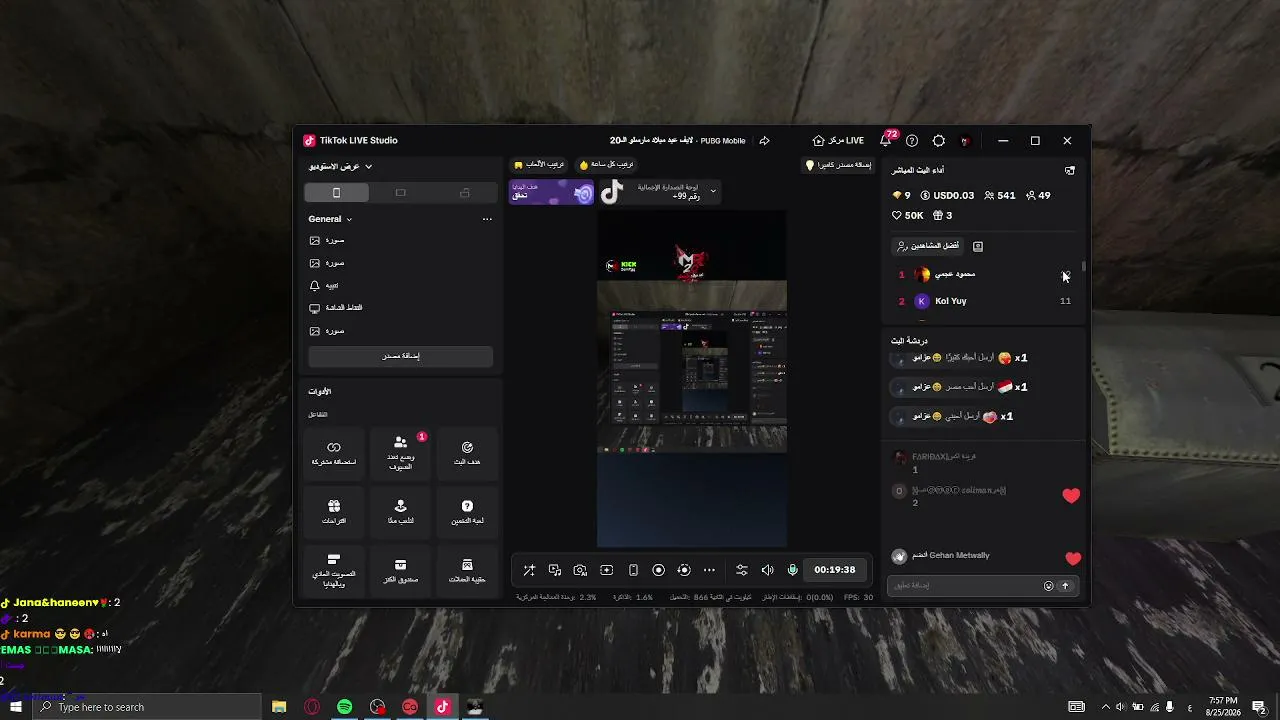Viewport: 1280px width, 720px height.
Task: Open the help question mark icon
Action: point(912,141)
